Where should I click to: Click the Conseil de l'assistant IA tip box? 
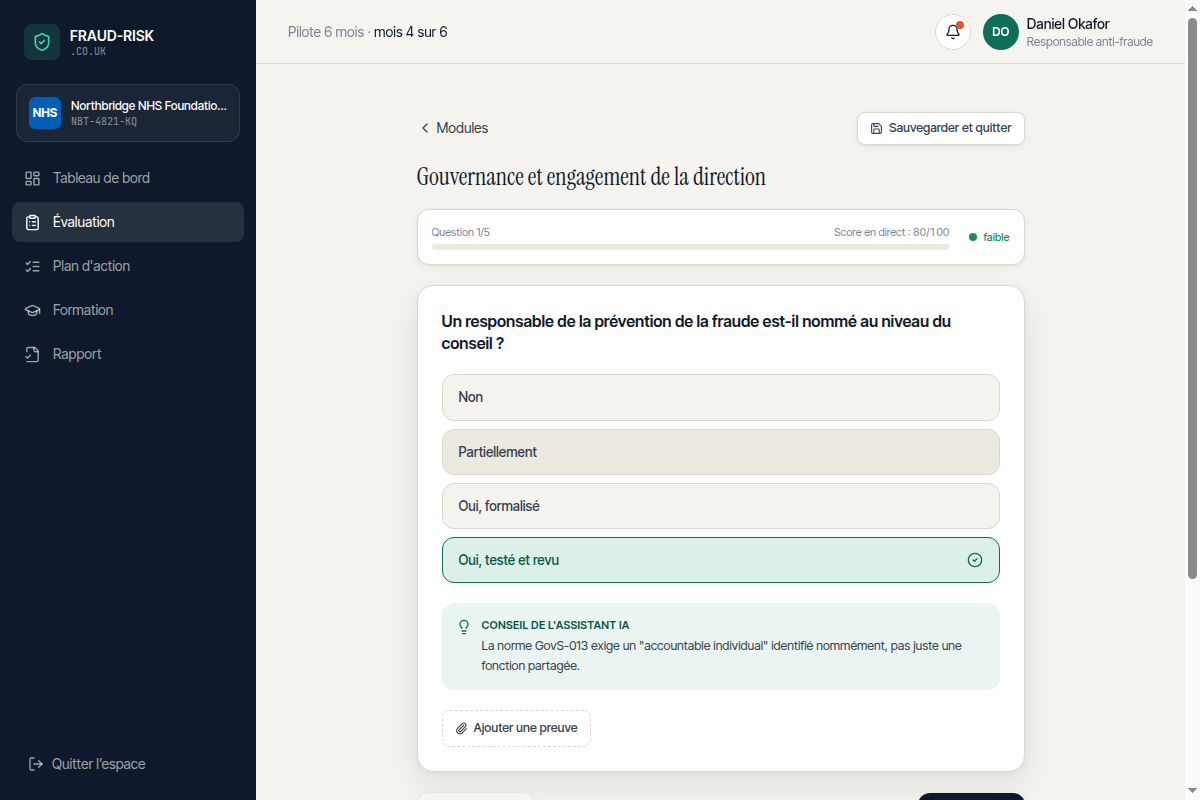point(721,646)
